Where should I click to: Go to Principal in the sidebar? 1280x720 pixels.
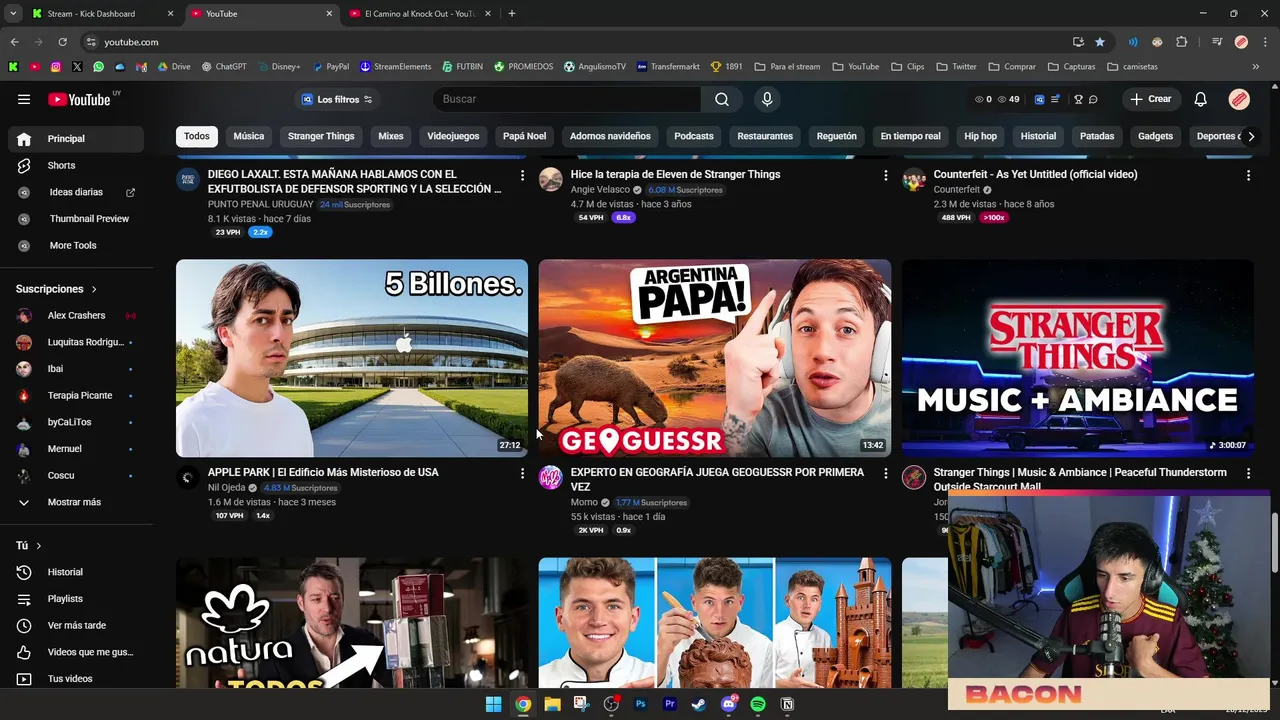pyautogui.click(x=78, y=139)
